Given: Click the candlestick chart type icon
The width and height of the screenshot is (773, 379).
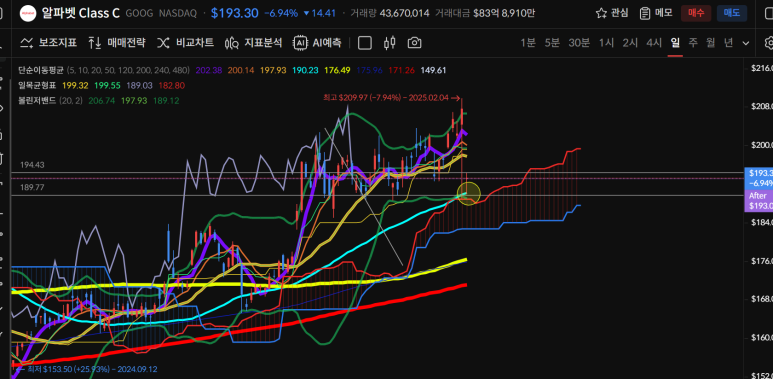Looking at the screenshot, I should pos(389,43).
